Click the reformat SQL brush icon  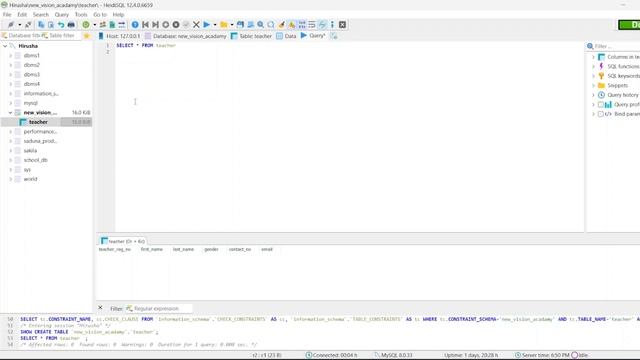click(281, 25)
